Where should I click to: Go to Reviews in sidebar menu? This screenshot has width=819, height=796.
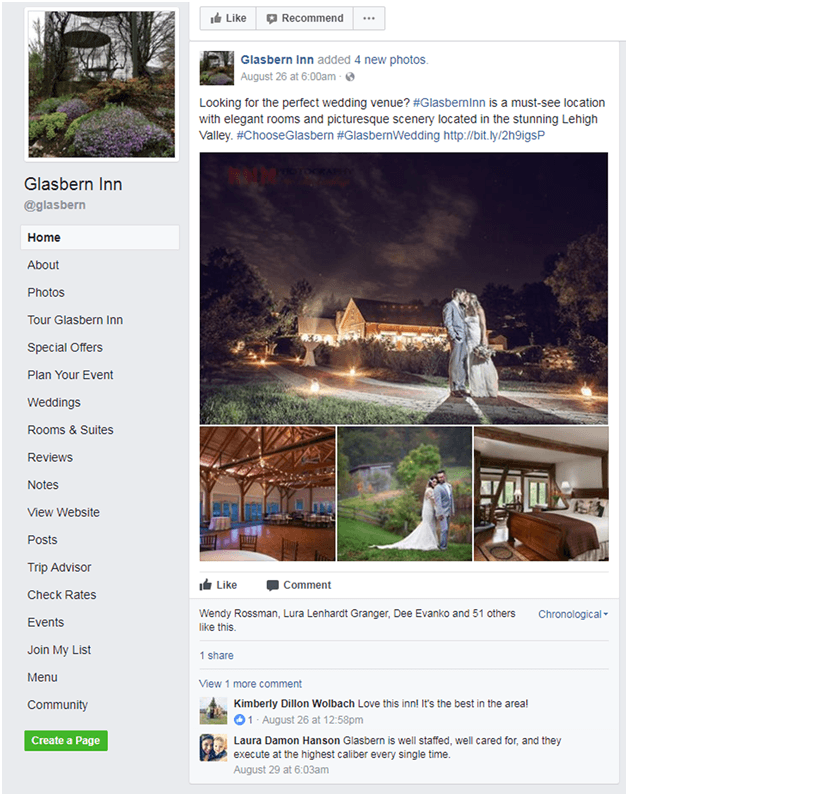pos(50,457)
